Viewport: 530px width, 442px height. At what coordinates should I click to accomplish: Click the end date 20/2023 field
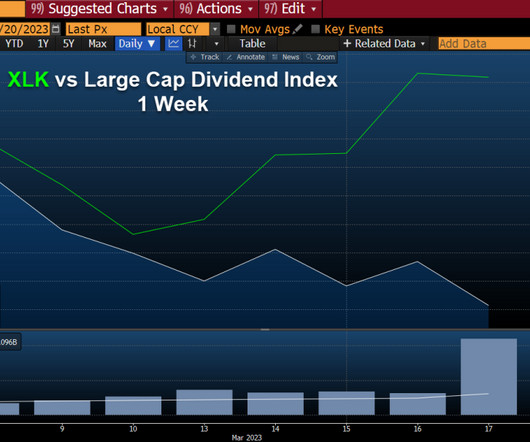[25, 29]
